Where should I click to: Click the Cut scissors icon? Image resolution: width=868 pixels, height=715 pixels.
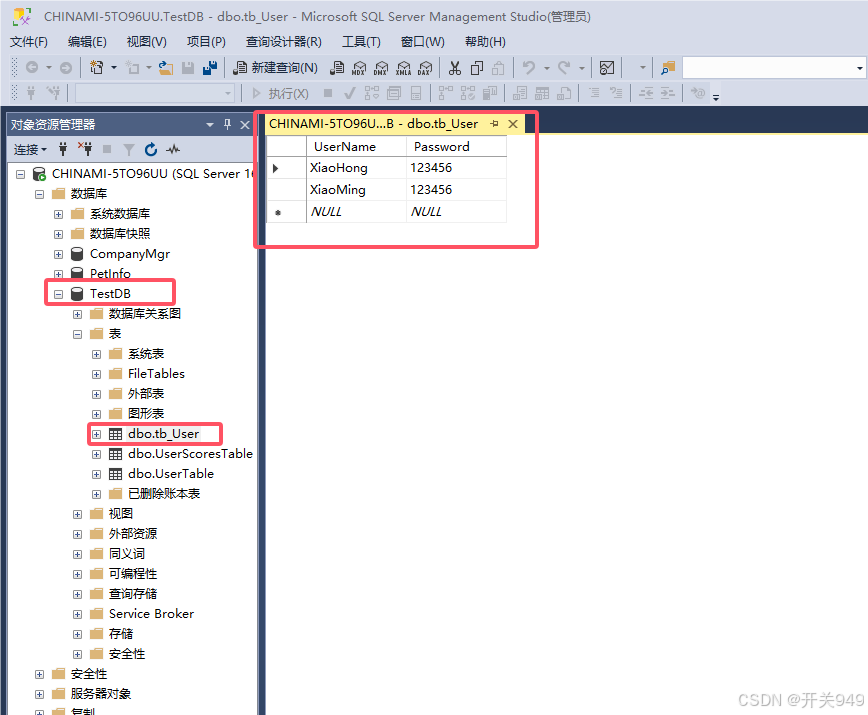click(x=454, y=68)
